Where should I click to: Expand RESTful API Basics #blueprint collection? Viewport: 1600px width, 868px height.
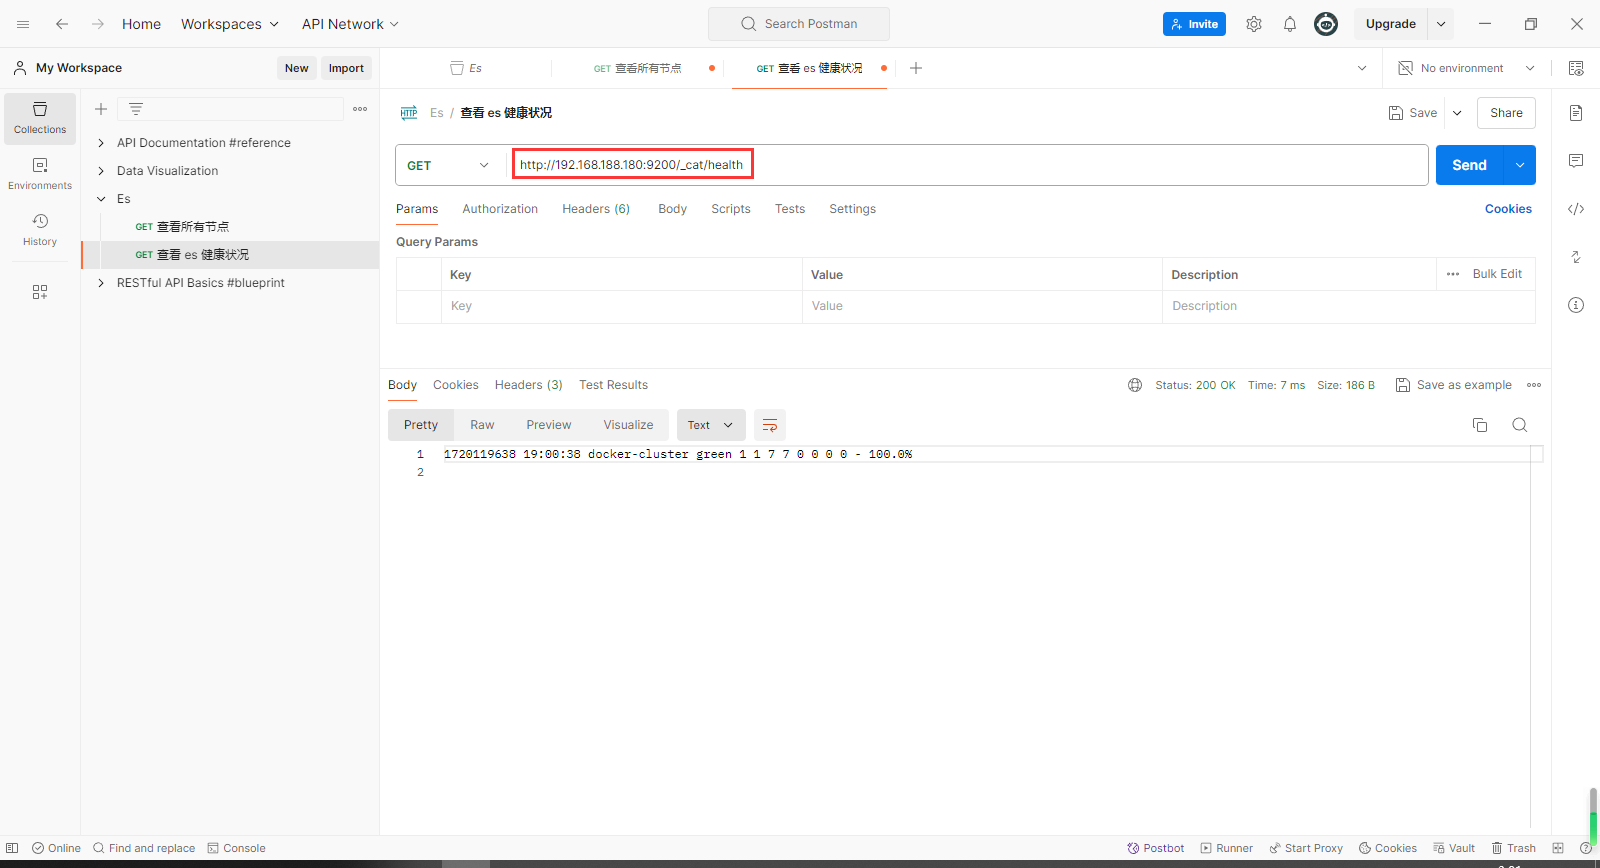(101, 283)
